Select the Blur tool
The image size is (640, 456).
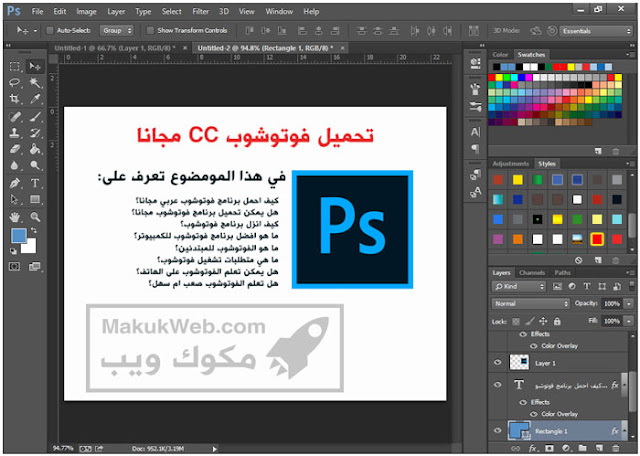[15, 165]
